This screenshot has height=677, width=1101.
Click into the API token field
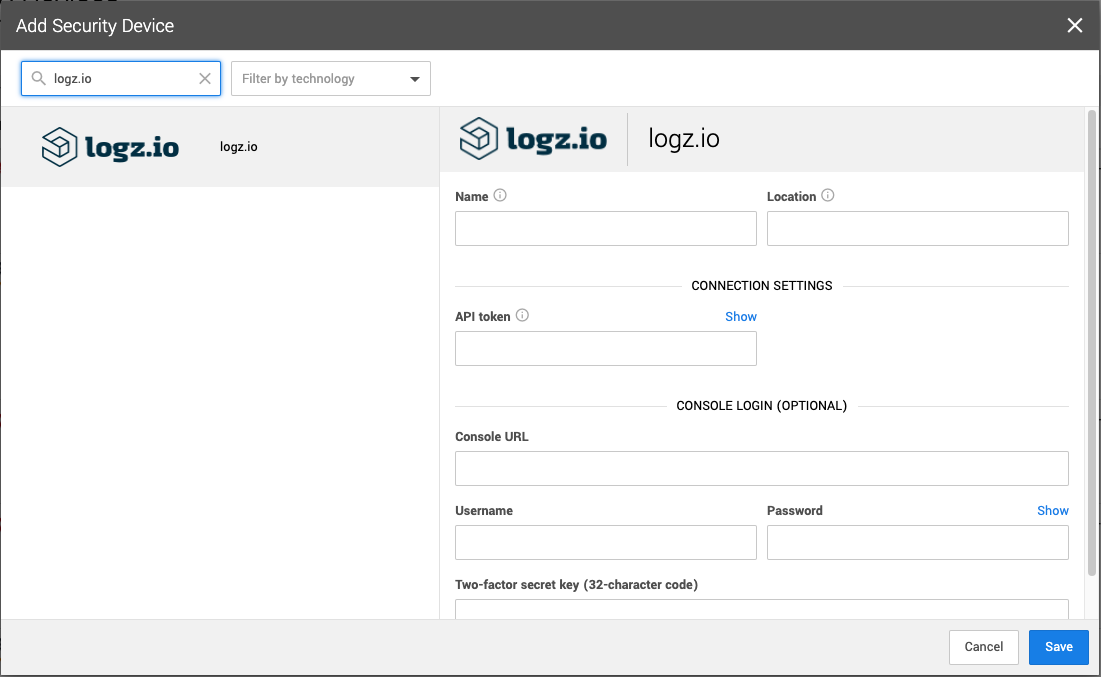pos(605,348)
